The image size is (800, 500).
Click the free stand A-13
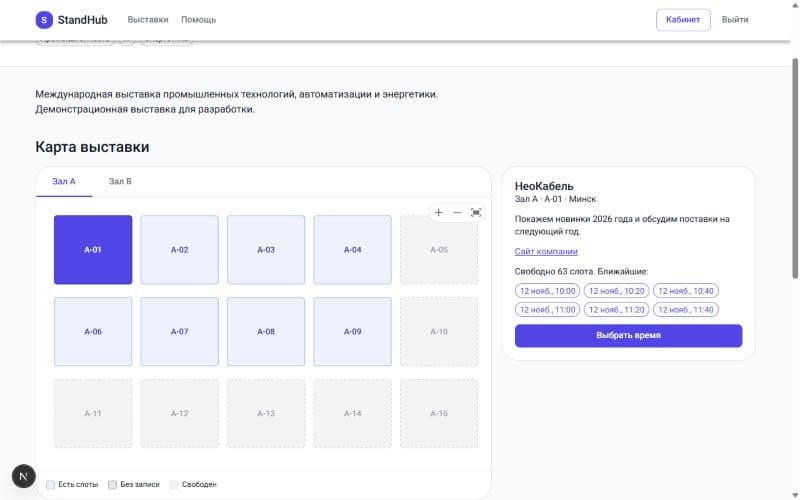(266, 413)
